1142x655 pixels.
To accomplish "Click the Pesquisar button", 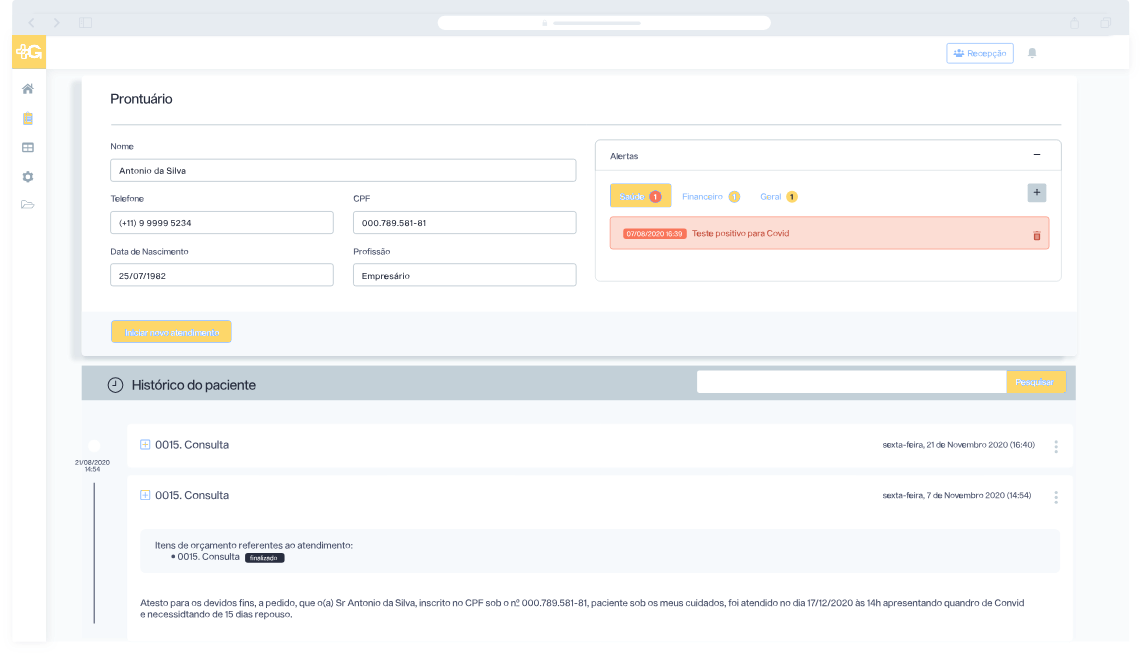I will coord(1035,382).
